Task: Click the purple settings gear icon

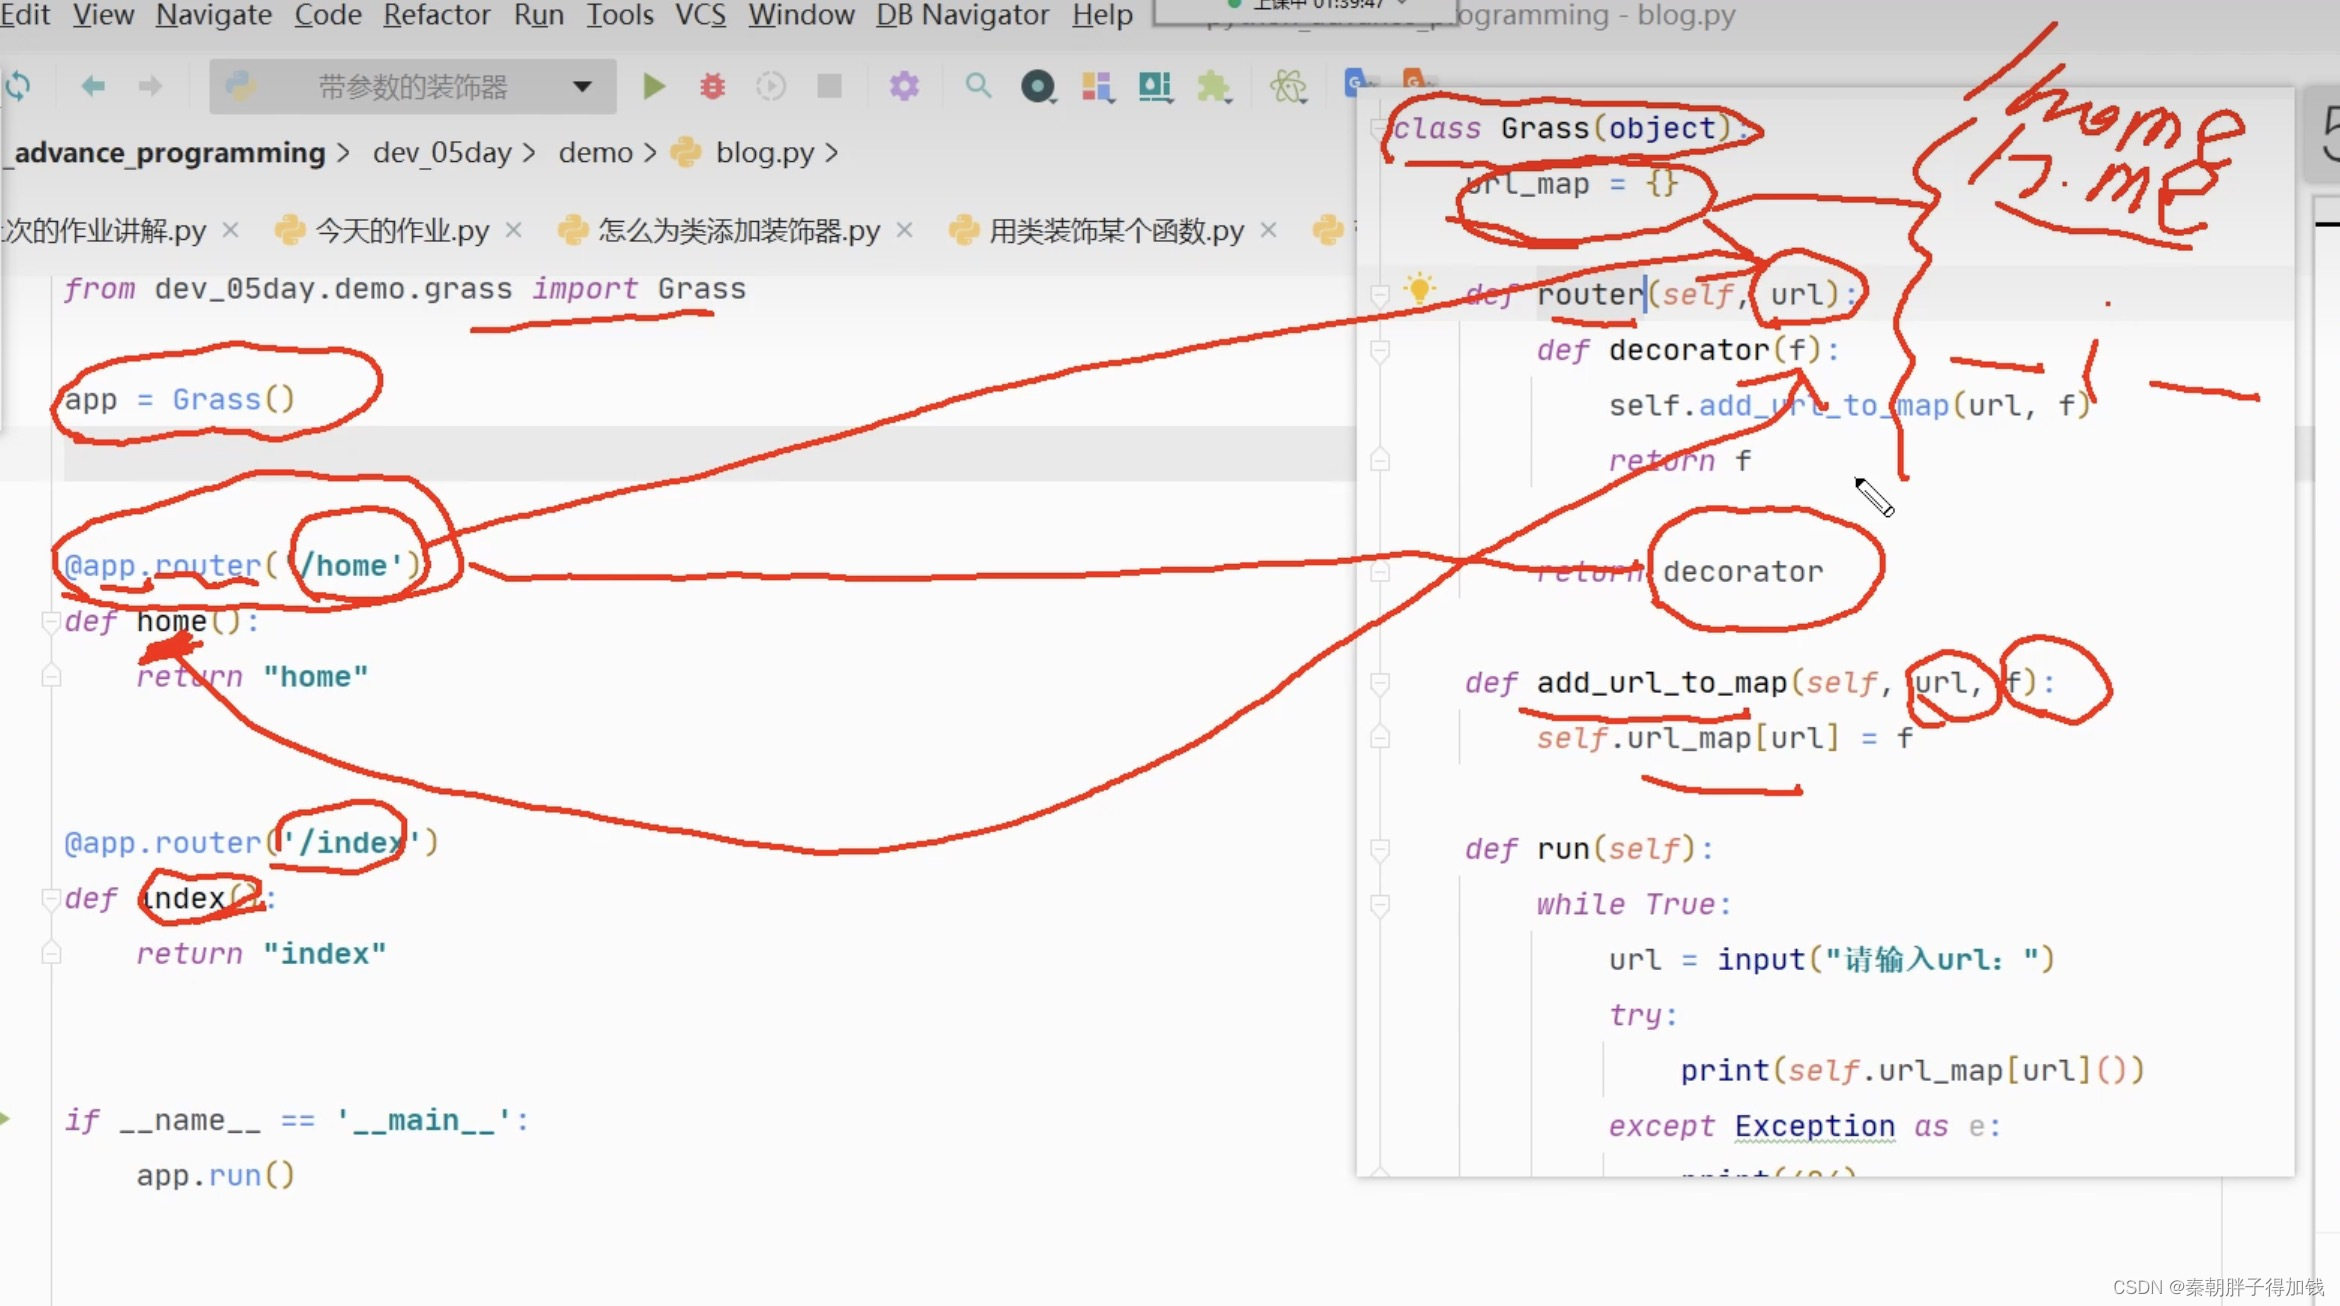Action: [904, 87]
